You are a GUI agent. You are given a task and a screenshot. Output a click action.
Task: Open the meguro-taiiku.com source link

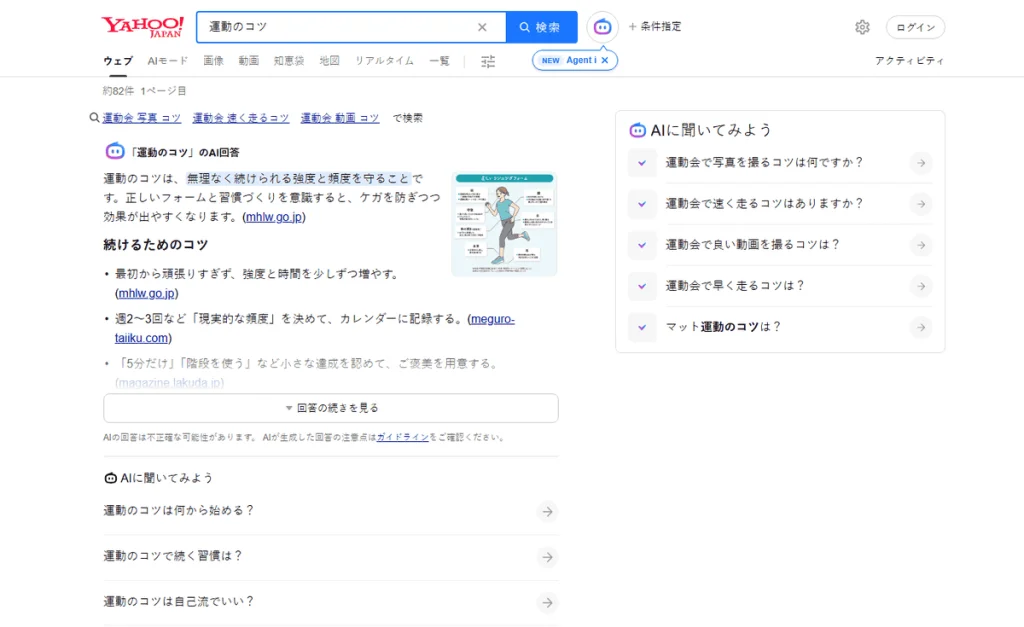tap(315, 329)
